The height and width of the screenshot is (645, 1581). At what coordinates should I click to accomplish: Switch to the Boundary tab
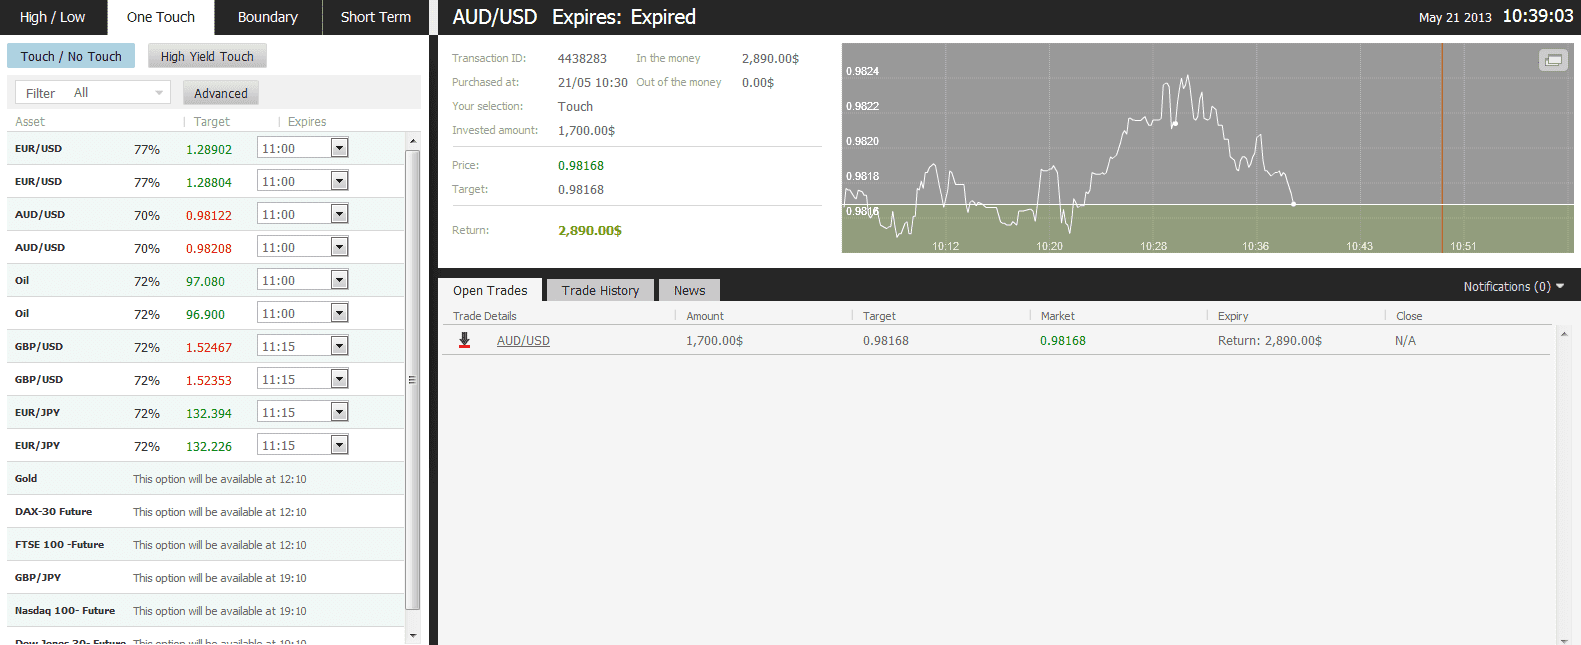267,17
